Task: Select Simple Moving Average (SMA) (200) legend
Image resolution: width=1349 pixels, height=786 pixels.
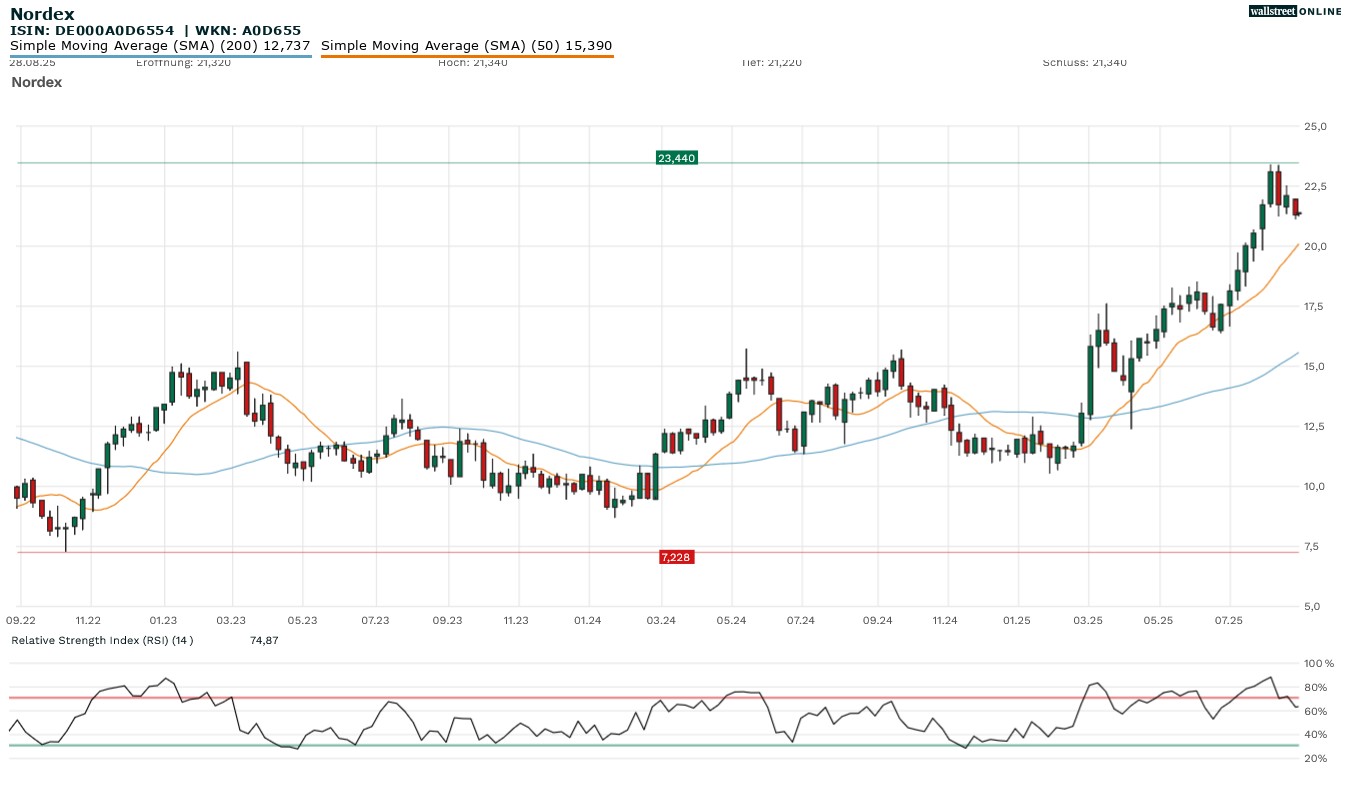Action: click(x=160, y=46)
